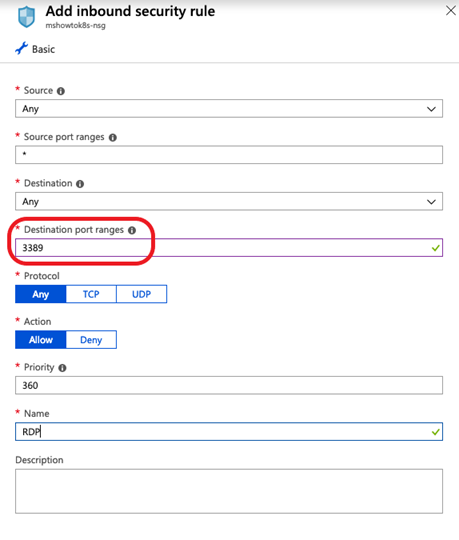Image resolution: width=459 pixels, height=540 pixels.
Task: Click into the Description text area
Action: click(x=229, y=491)
